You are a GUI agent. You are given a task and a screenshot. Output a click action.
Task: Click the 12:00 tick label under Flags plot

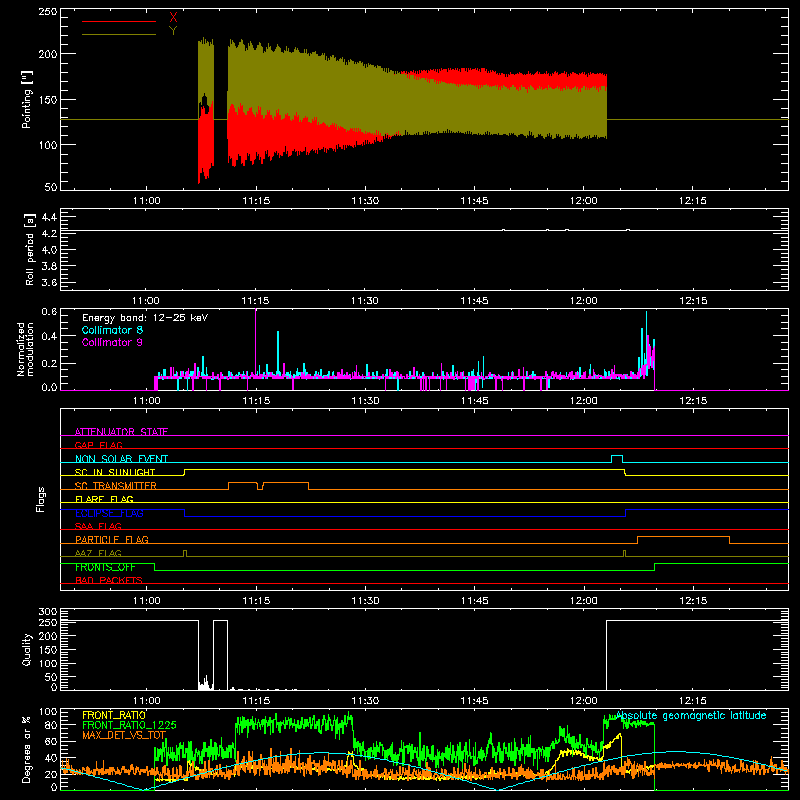(584, 601)
